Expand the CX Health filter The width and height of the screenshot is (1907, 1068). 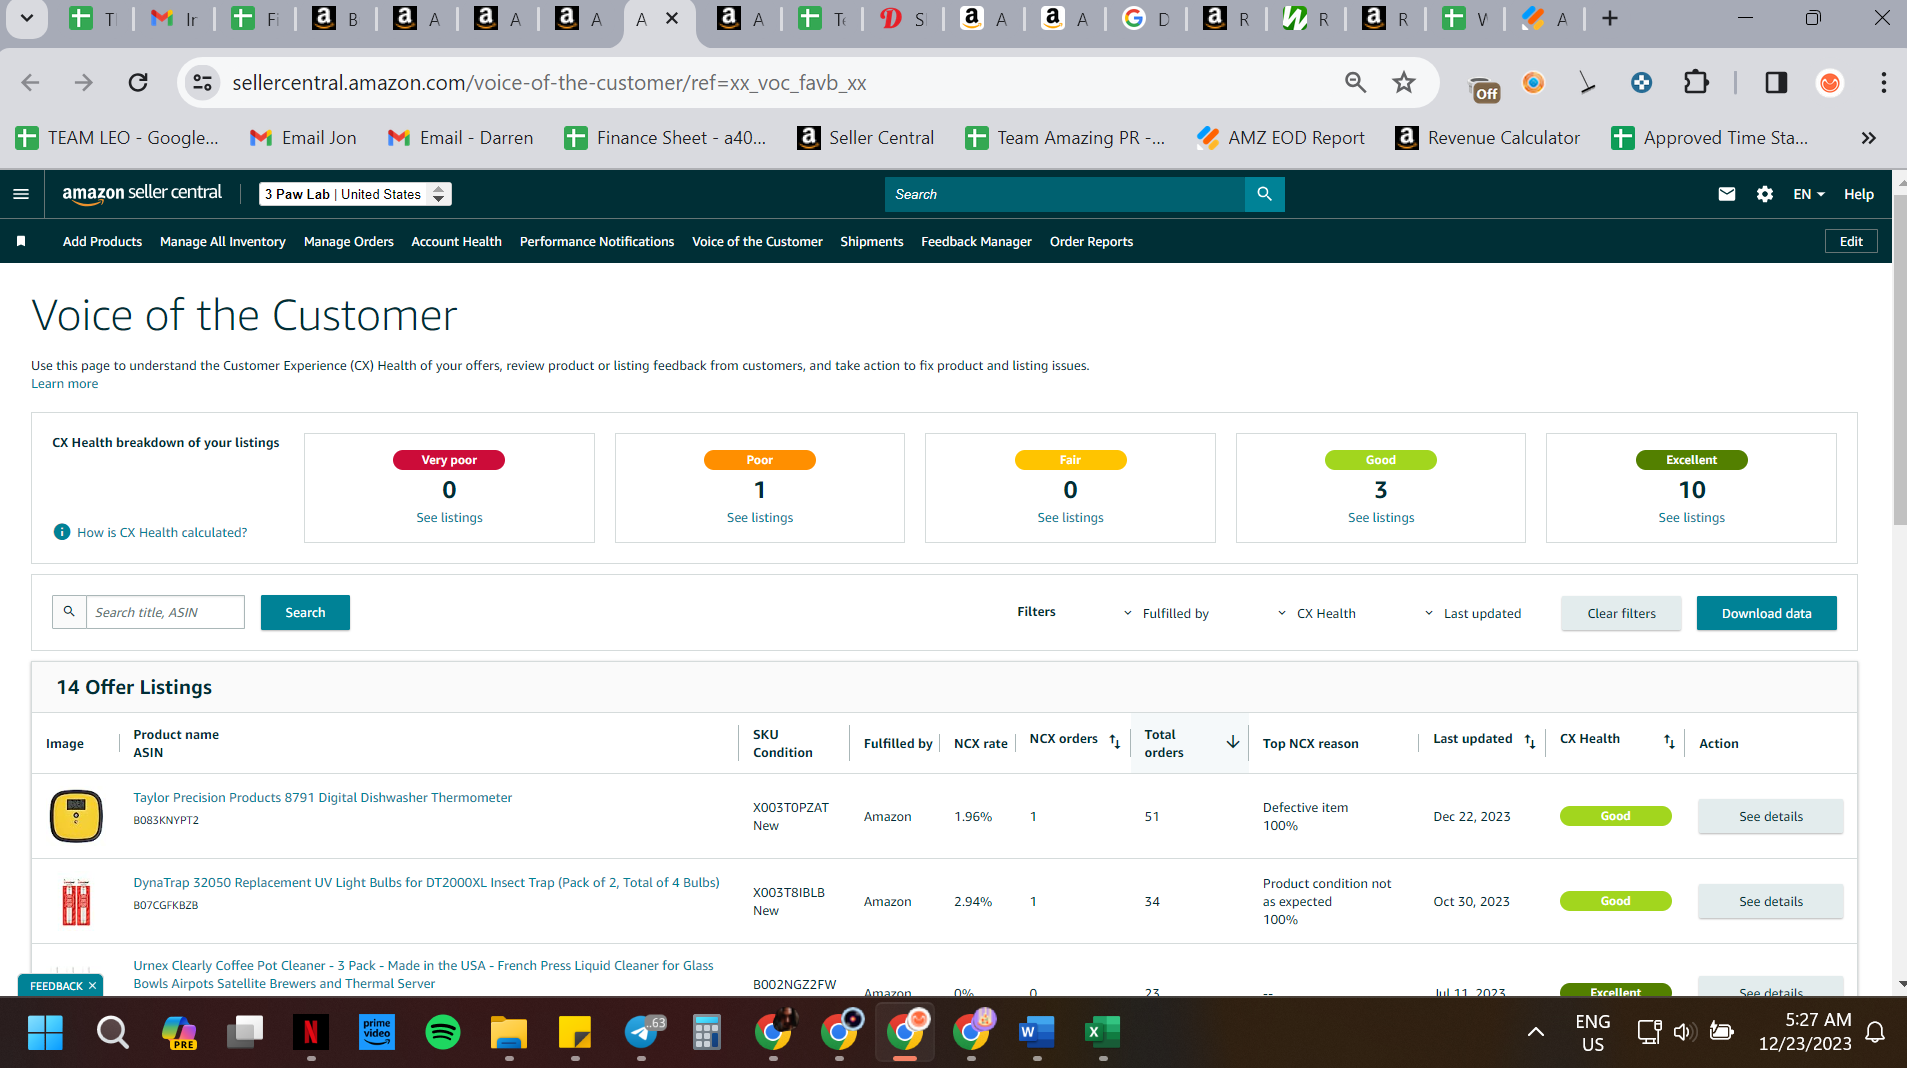pos(1316,613)
